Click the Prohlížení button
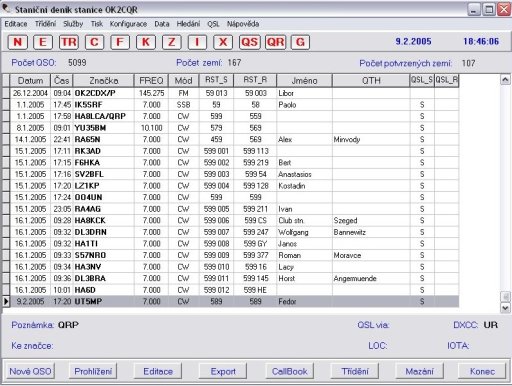 pyautogui.click(x=93, y=371)
